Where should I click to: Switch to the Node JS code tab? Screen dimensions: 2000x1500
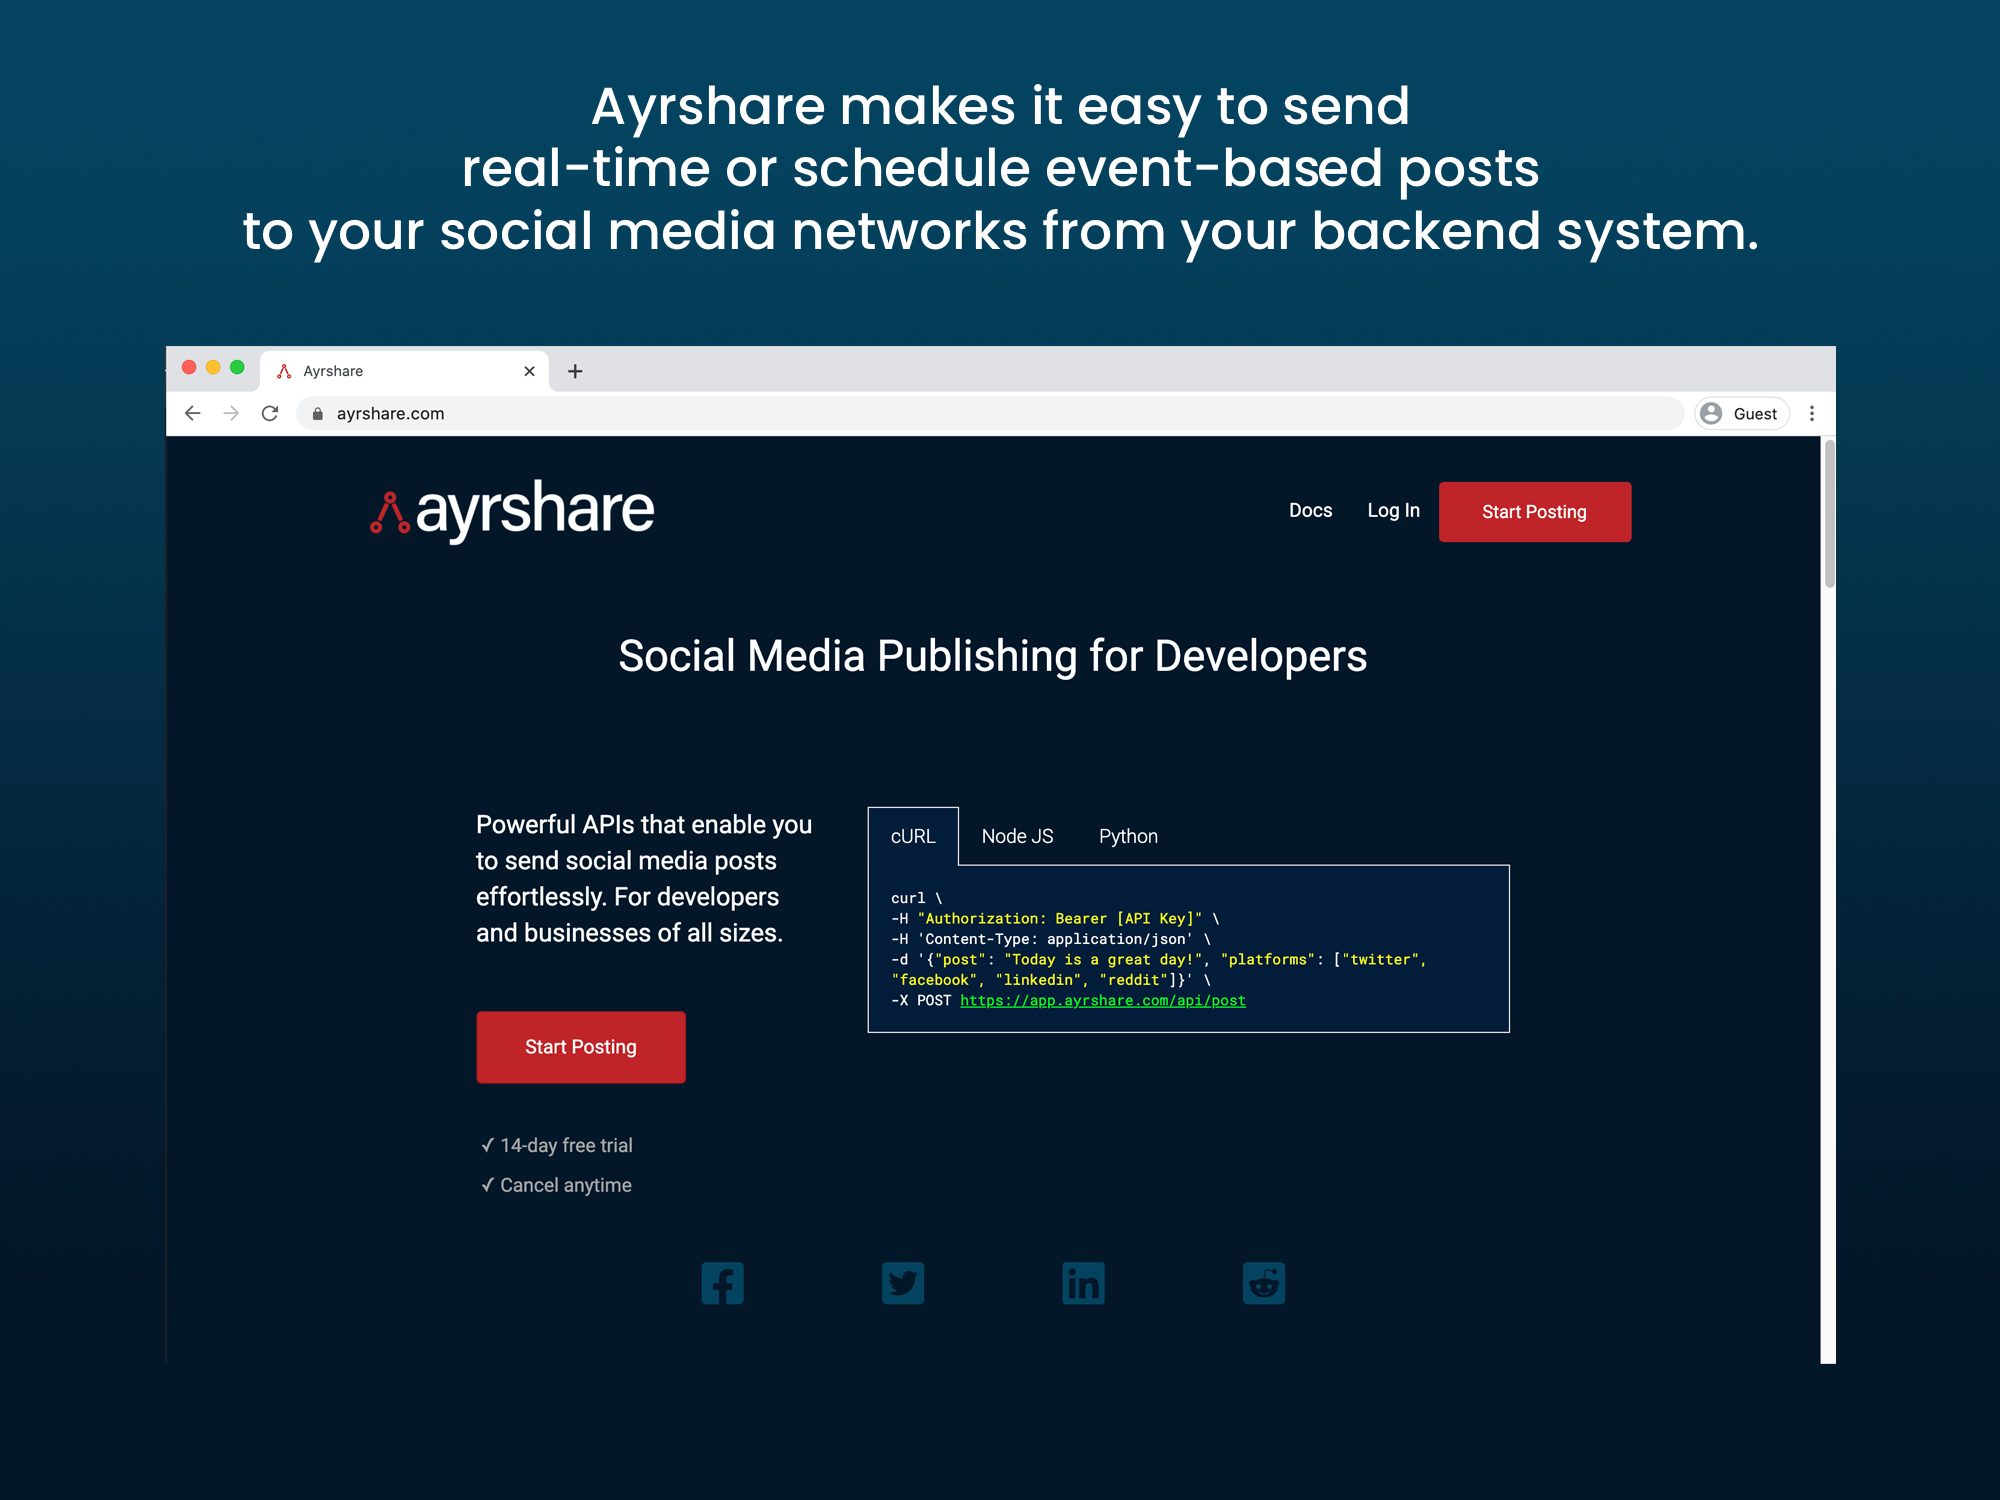point(1017,835)
